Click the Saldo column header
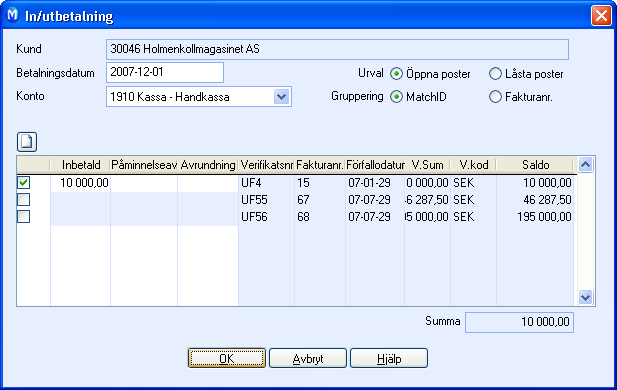617x390 pixels. tap(535, 165)
